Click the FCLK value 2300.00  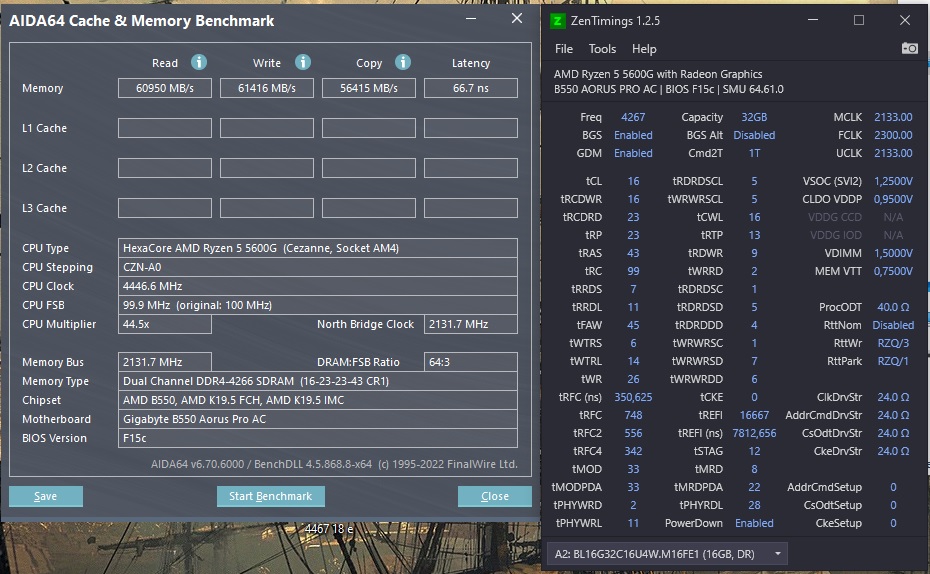[893, 135]
